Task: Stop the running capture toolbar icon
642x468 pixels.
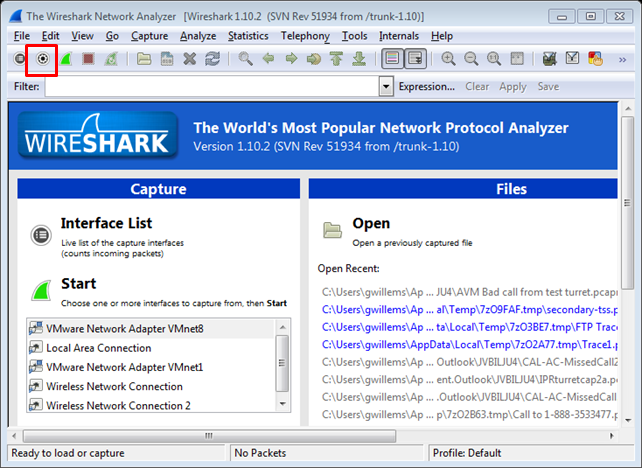Action: point(88,59)
